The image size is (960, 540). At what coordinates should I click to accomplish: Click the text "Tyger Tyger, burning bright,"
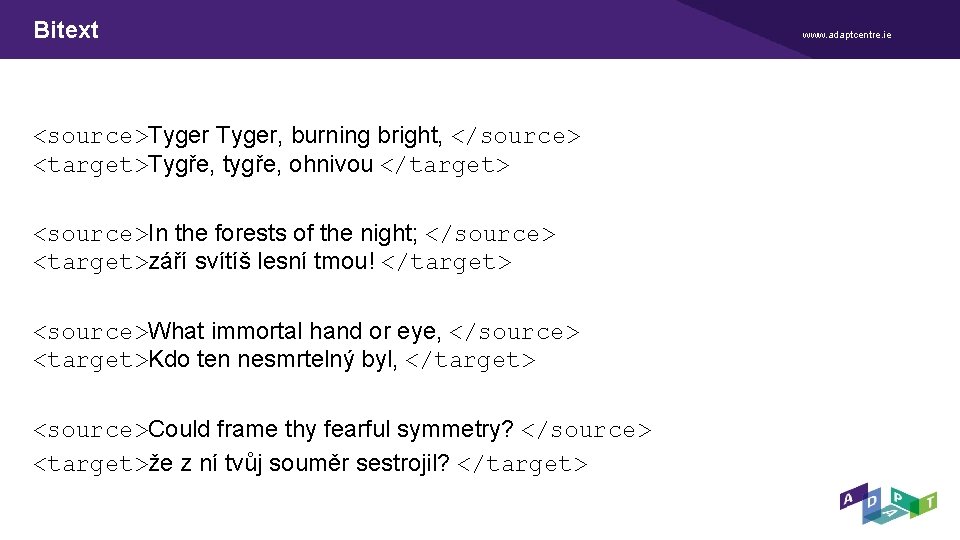click(296, 135)
